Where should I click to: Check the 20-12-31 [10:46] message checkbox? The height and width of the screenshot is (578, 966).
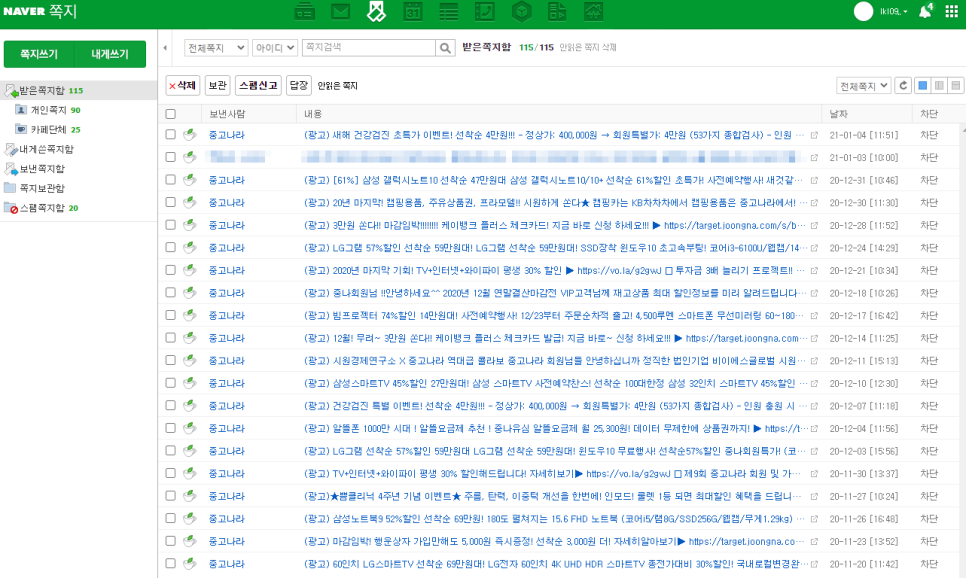click(x=171, y=180)
